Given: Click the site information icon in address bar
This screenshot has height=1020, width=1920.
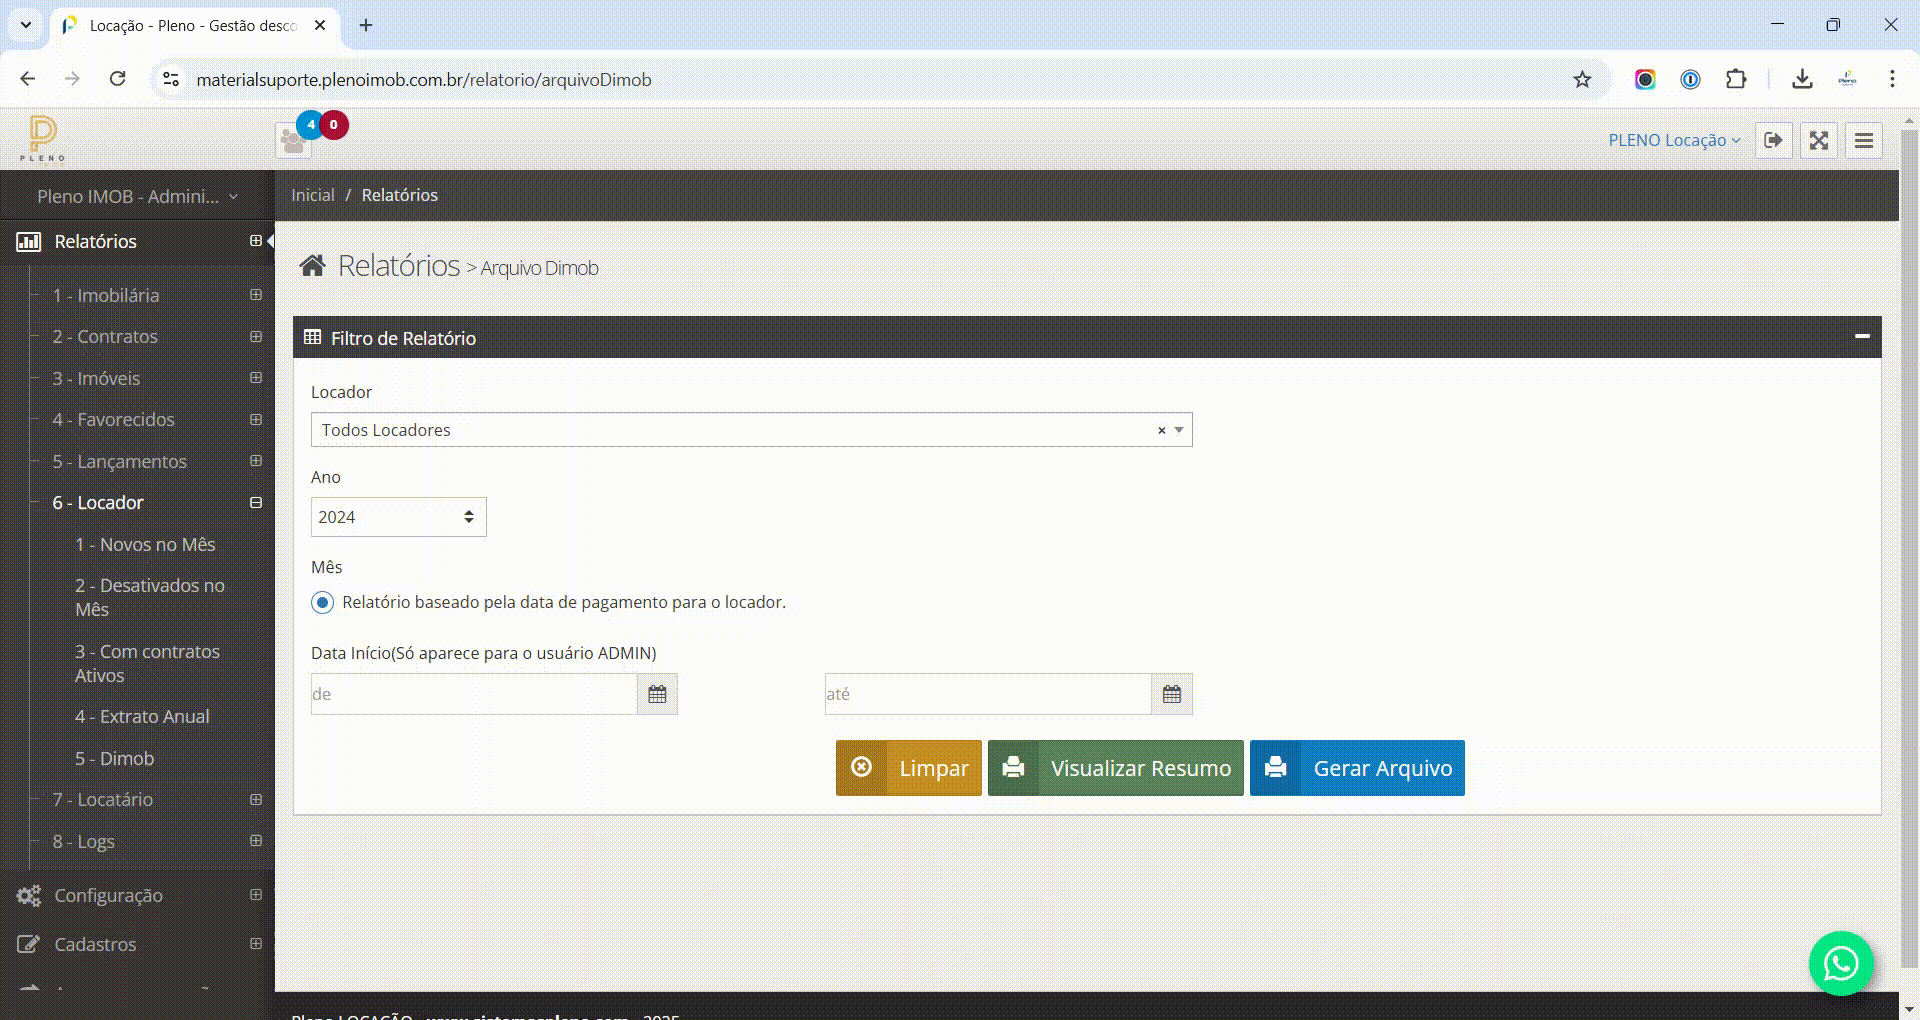Looking at the screenshot, I should pos(171,79).
